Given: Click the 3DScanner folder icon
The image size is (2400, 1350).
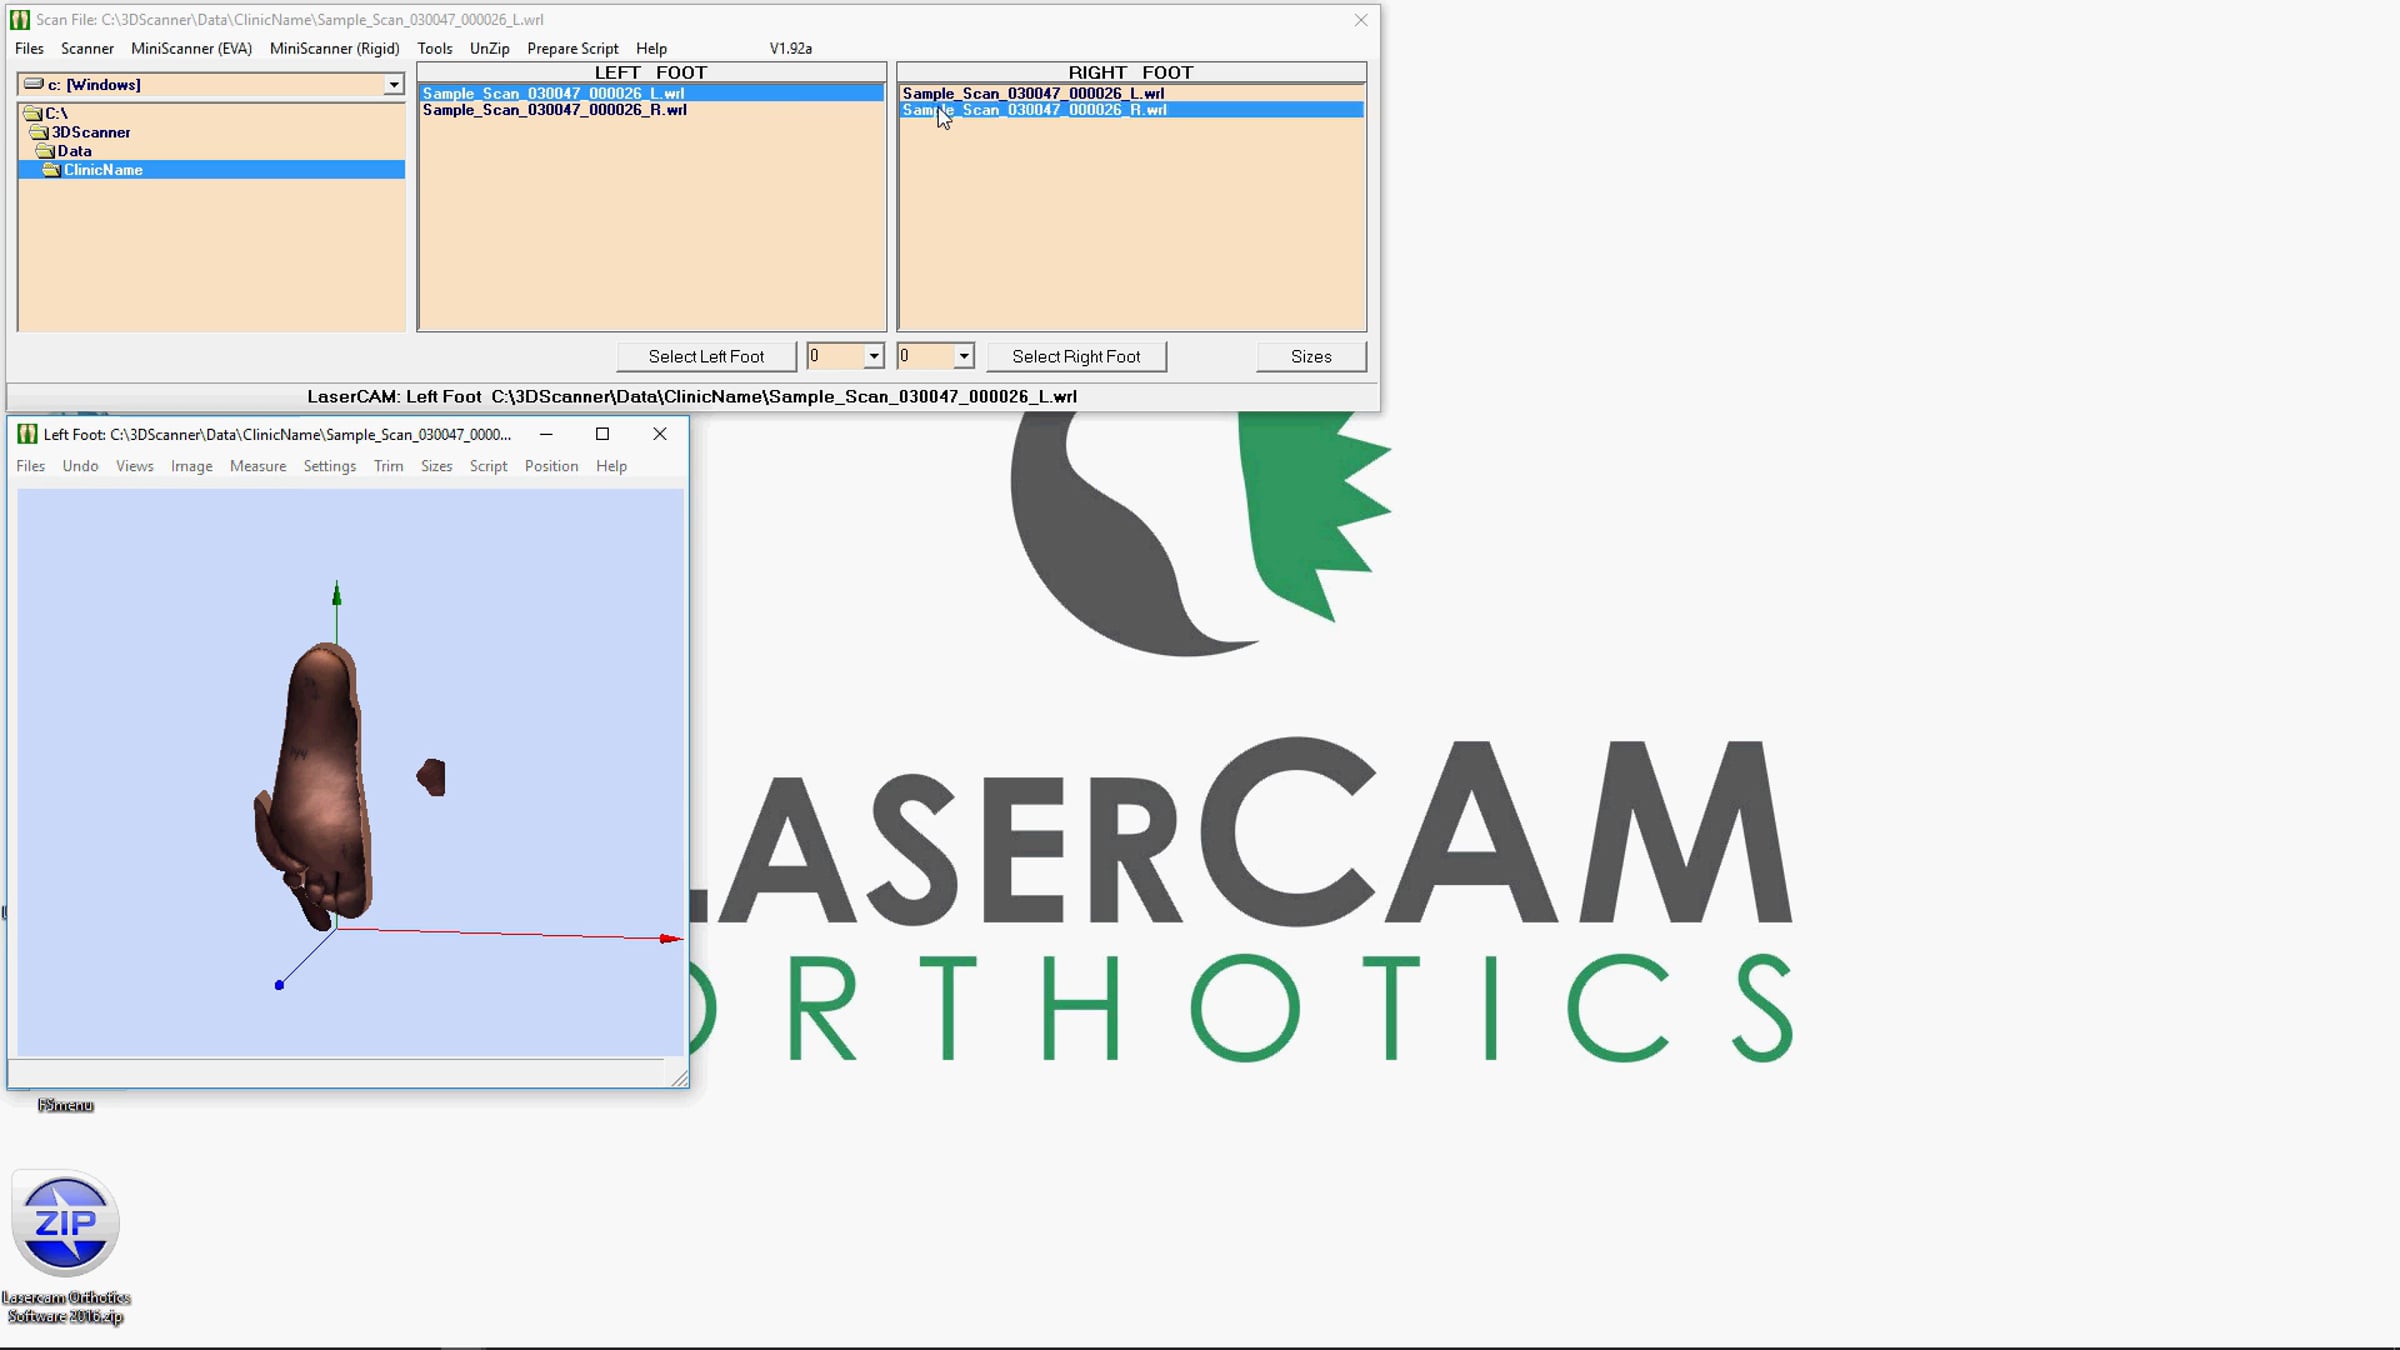Looking at the screenshot, I should 40,132.
